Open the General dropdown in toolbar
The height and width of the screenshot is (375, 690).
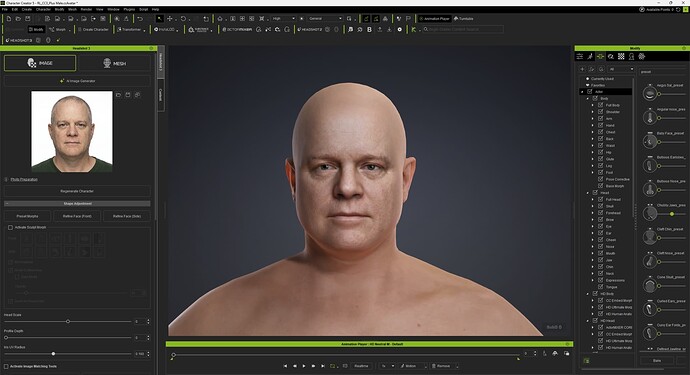[x=325, y=19]
